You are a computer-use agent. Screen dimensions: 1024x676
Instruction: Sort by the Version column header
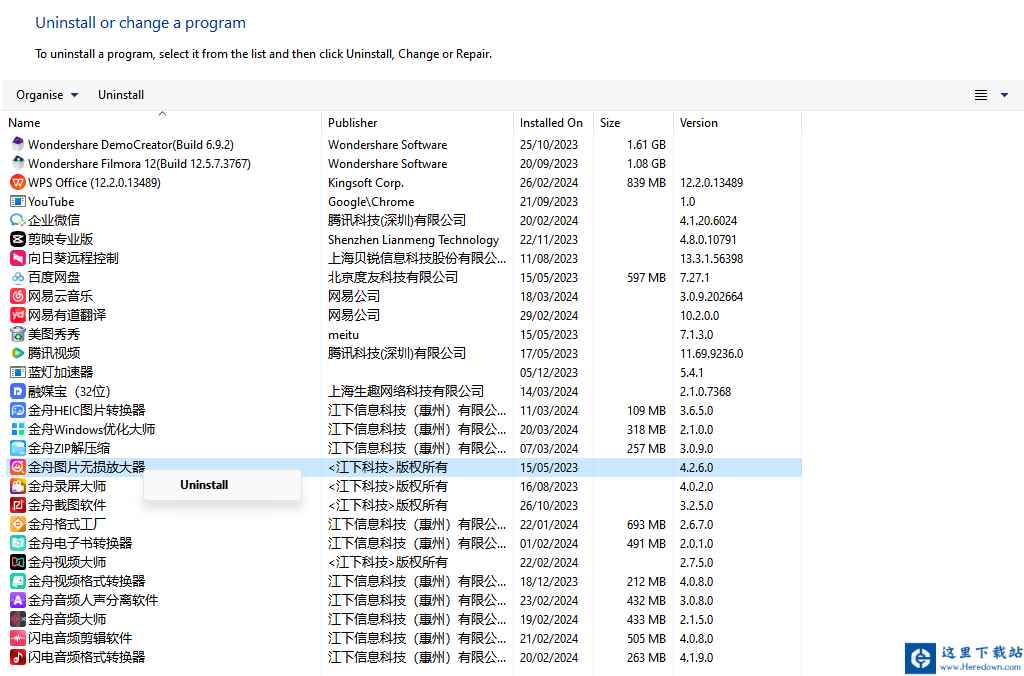699,123
